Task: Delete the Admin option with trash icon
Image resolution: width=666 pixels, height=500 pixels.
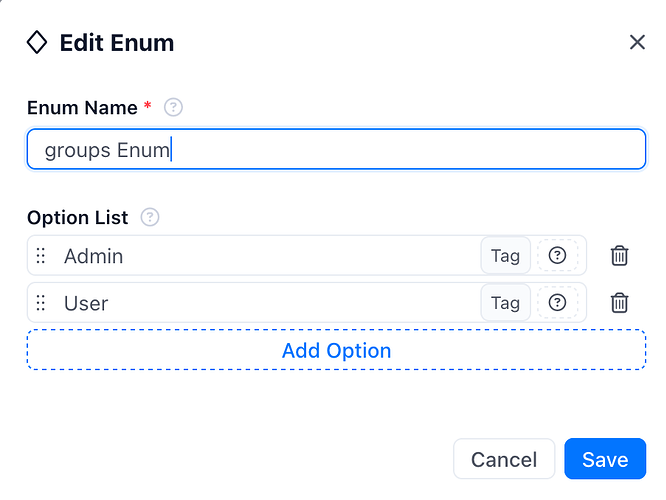Action: pos(619,256)
